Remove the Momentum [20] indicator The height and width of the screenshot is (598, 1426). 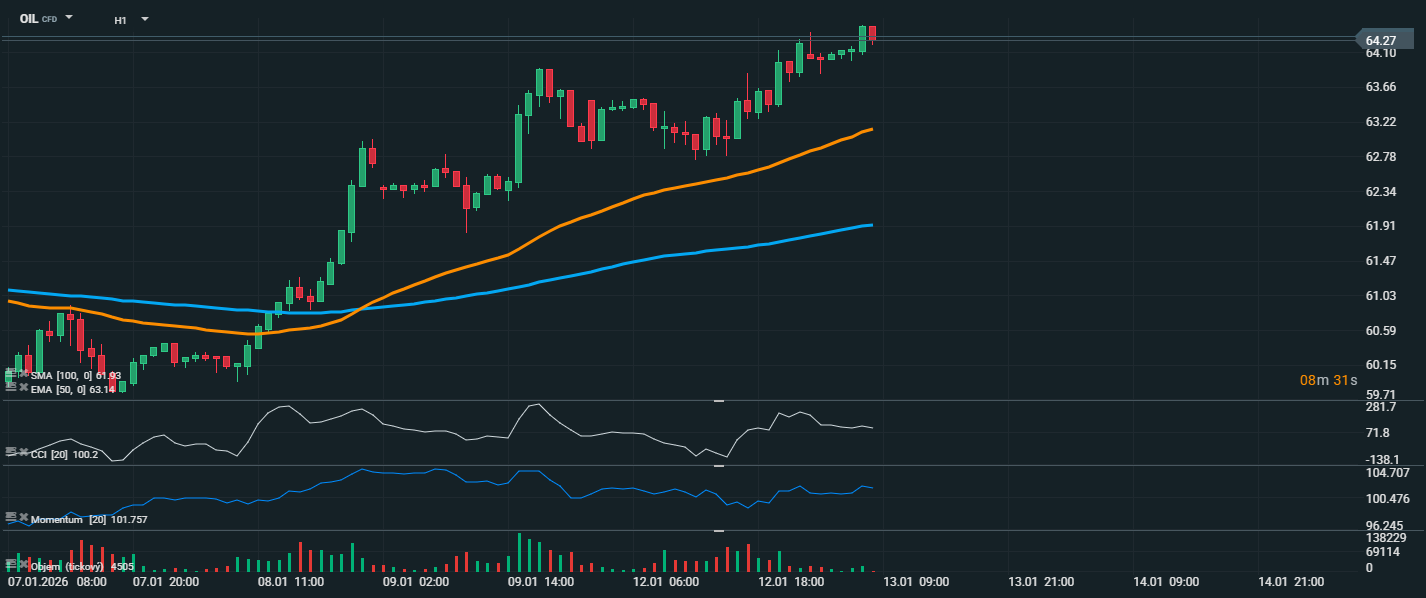[23, 518]
